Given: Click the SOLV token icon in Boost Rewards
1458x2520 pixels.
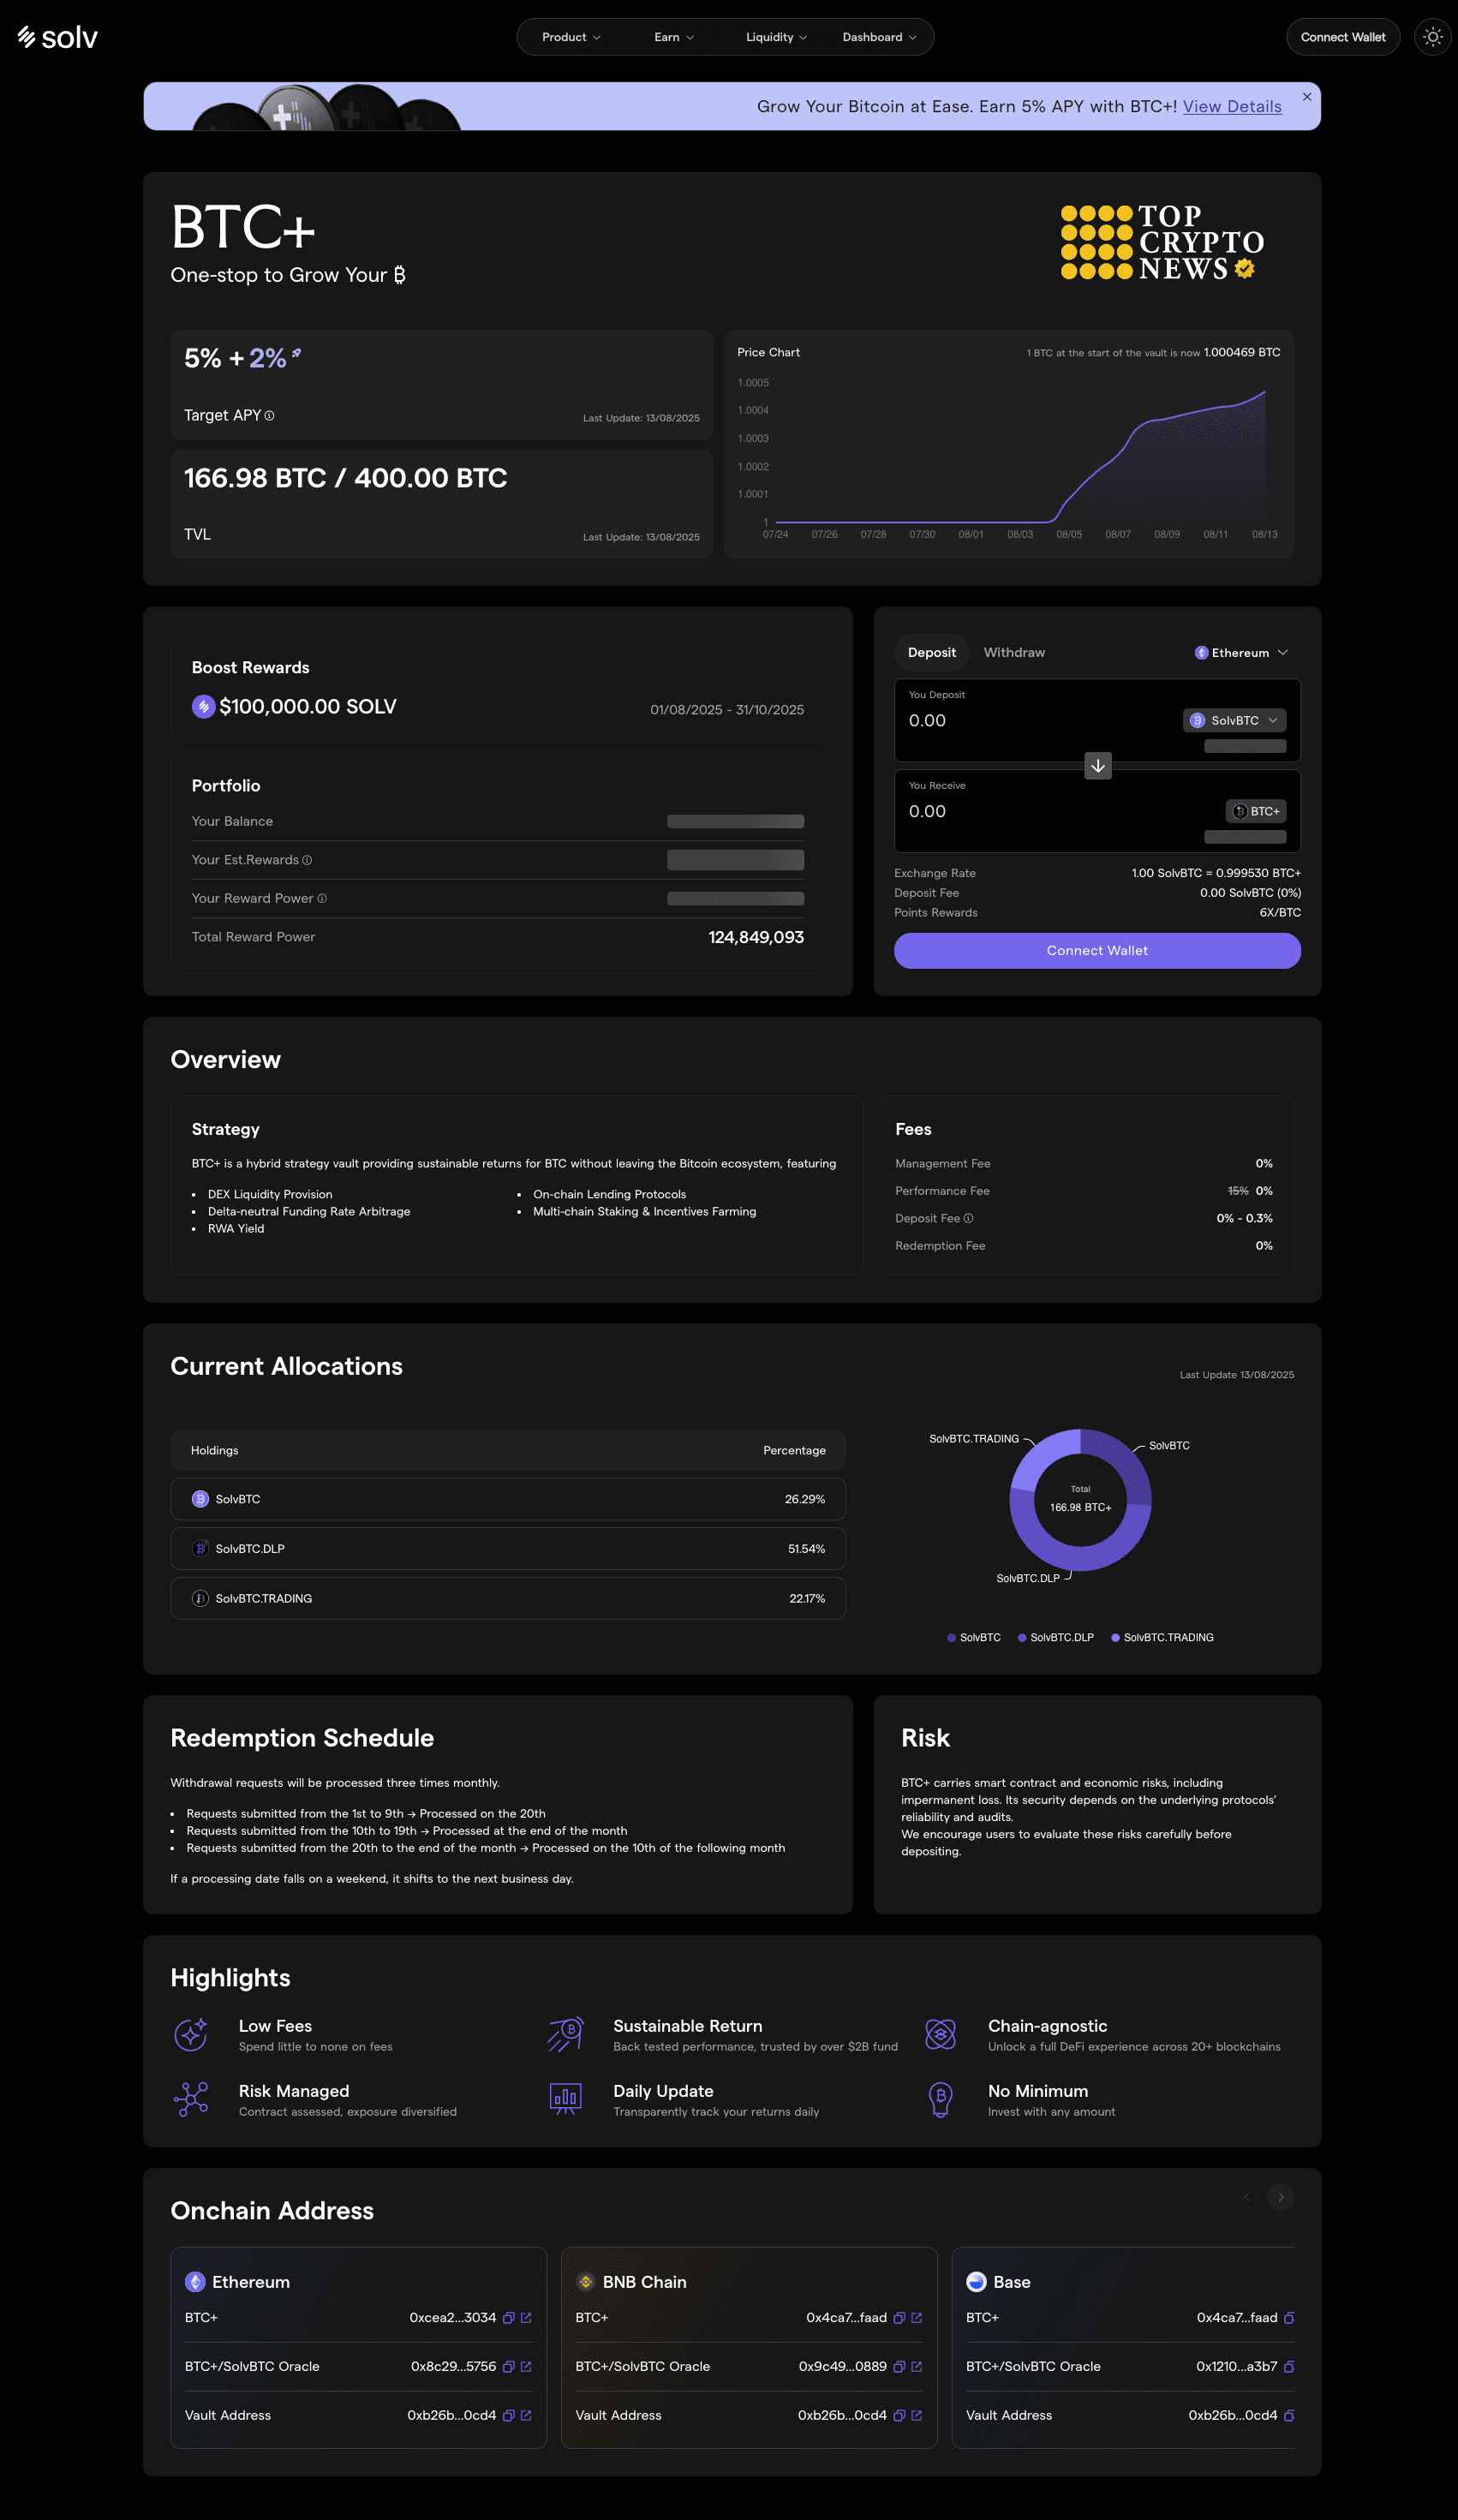Looking at the screenshot, I should 203,707.
